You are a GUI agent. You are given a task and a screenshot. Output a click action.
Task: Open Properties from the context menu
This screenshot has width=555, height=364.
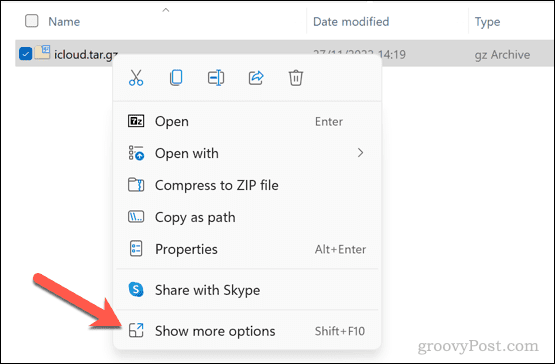(247, 249)
